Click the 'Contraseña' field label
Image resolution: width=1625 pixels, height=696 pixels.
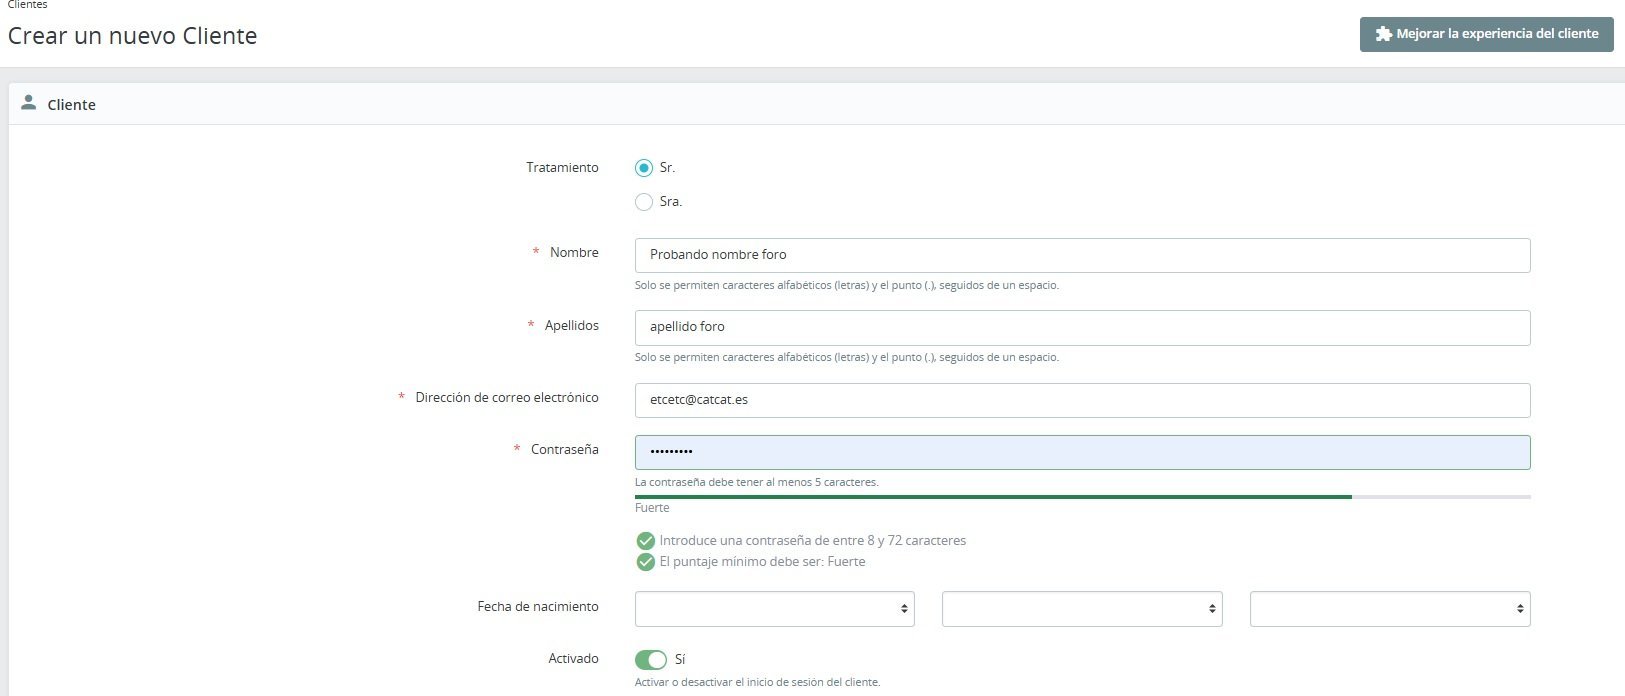click(x=564, y=450)
